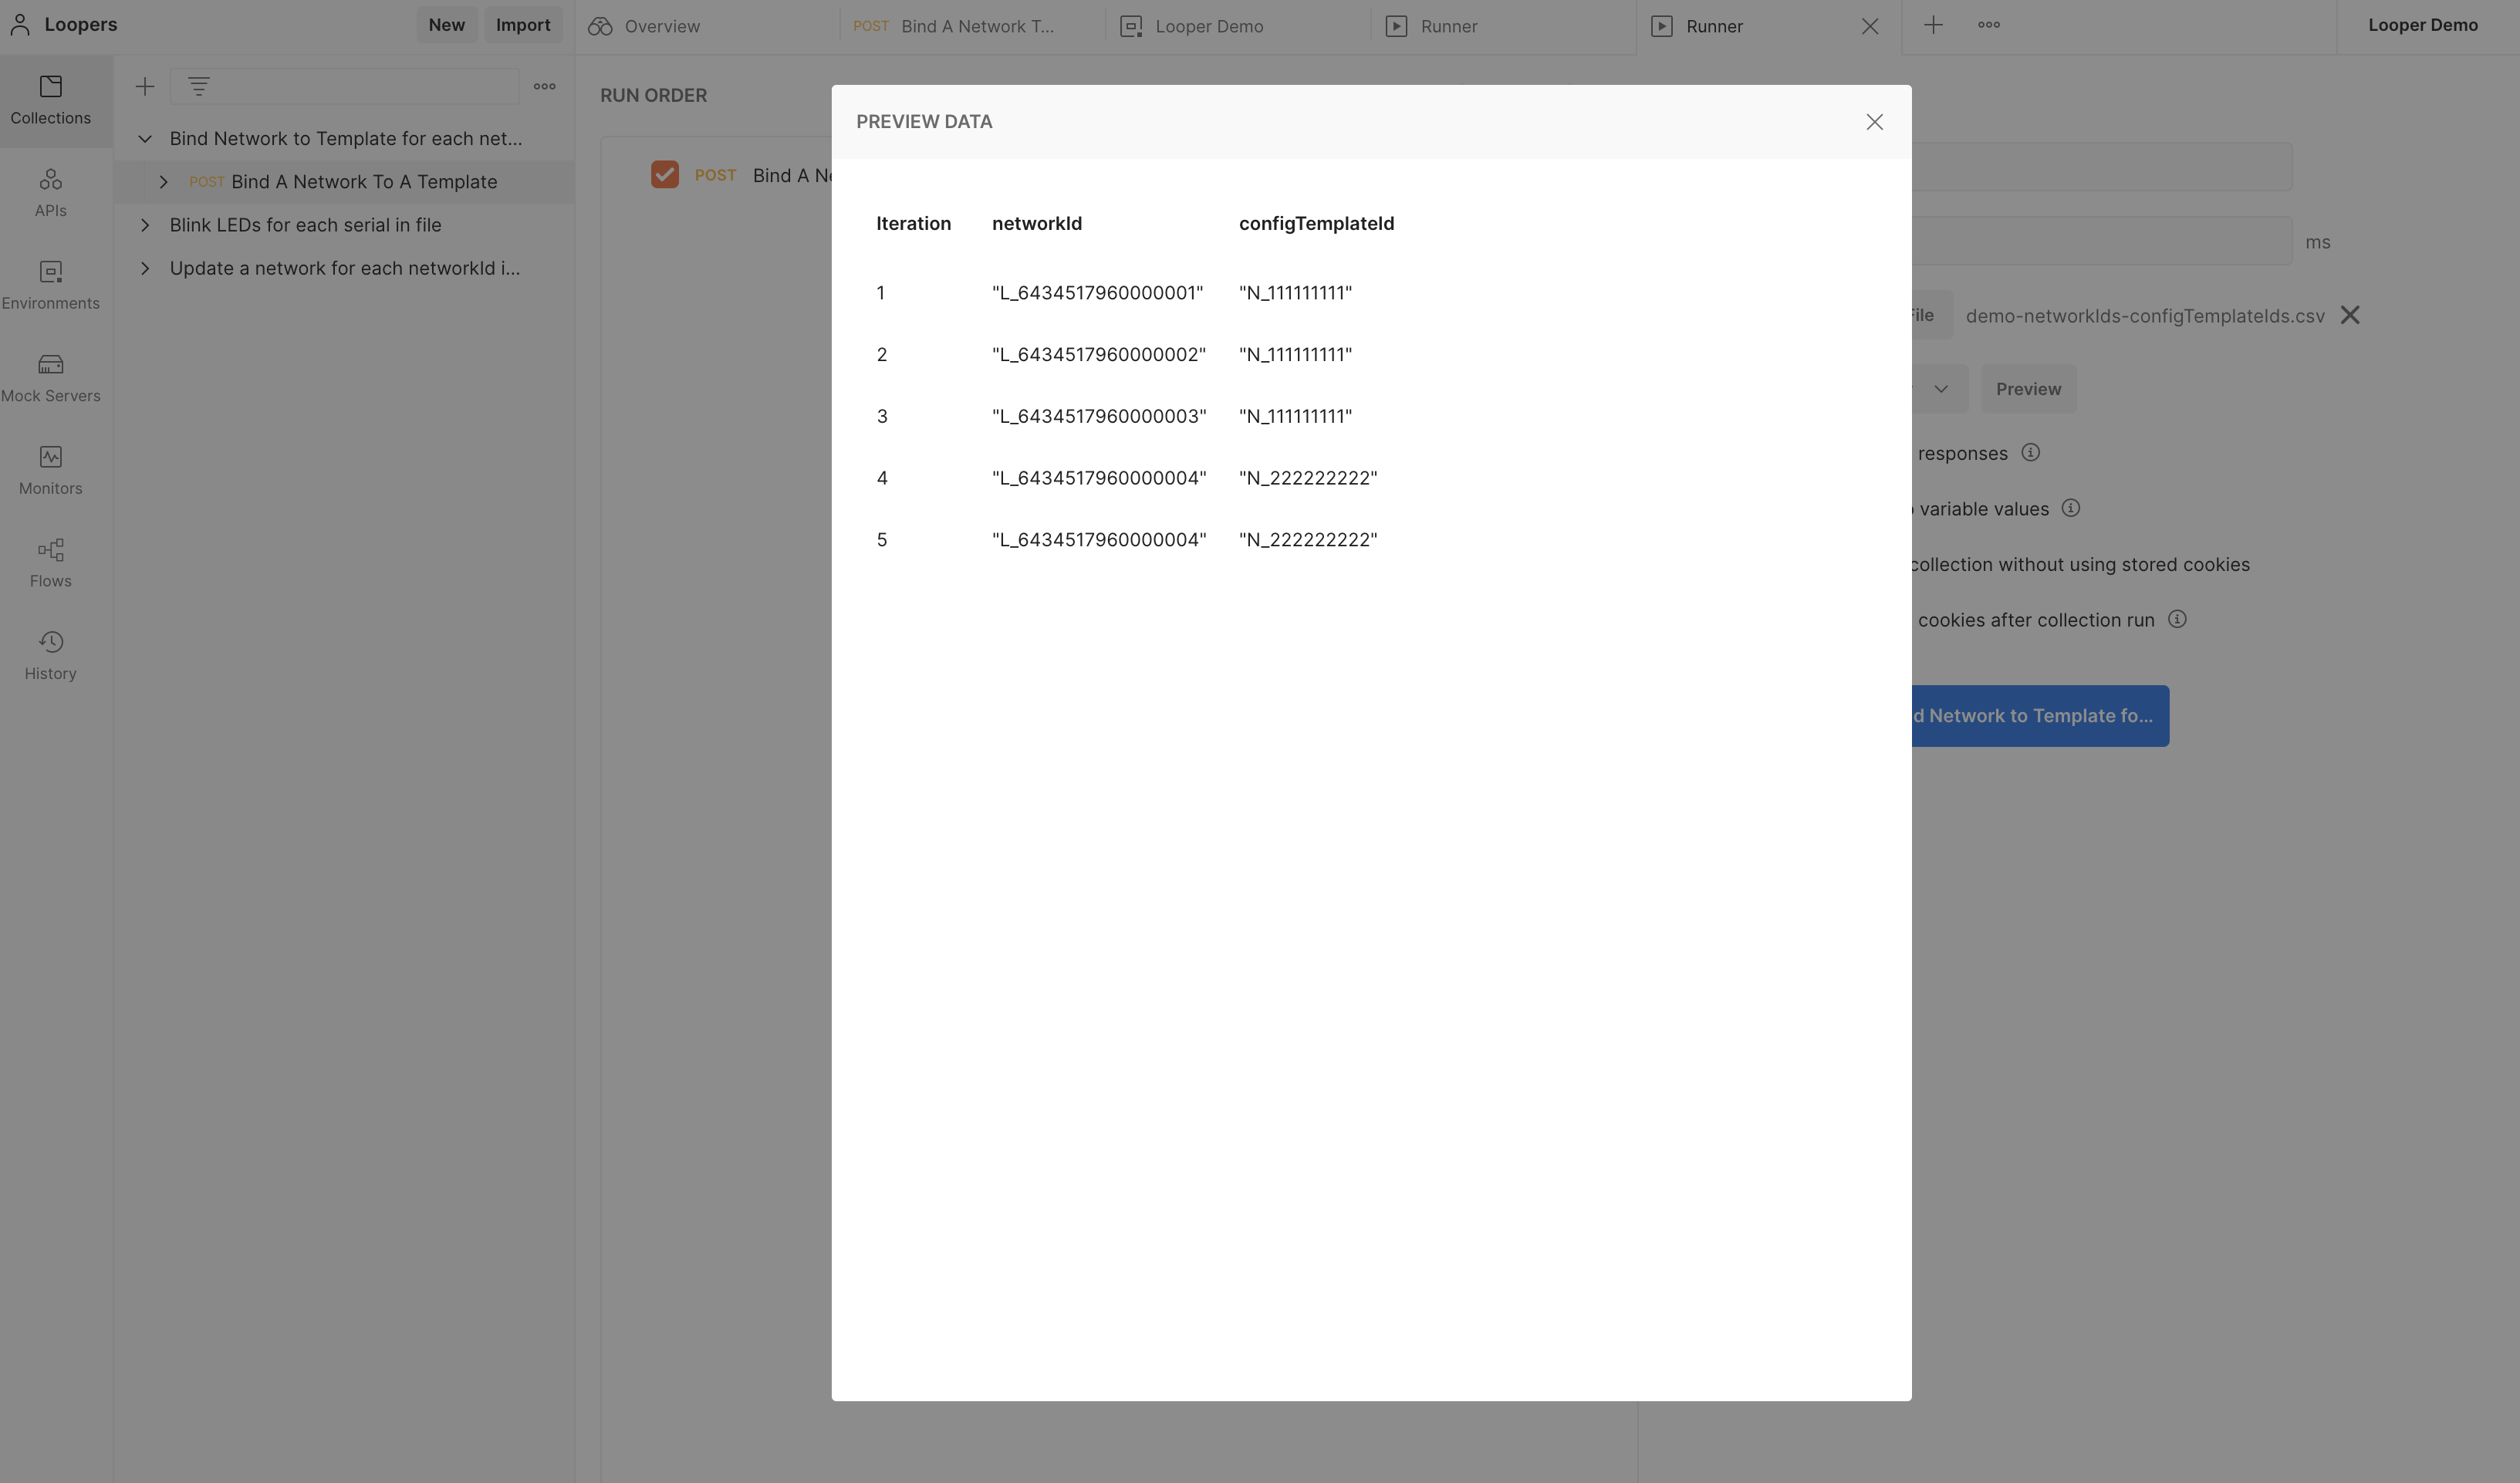Remove the demo-networkIds-configTemplateIds.csv file
This screenshot has height=1483, width=2520.
pos(2351,315)
